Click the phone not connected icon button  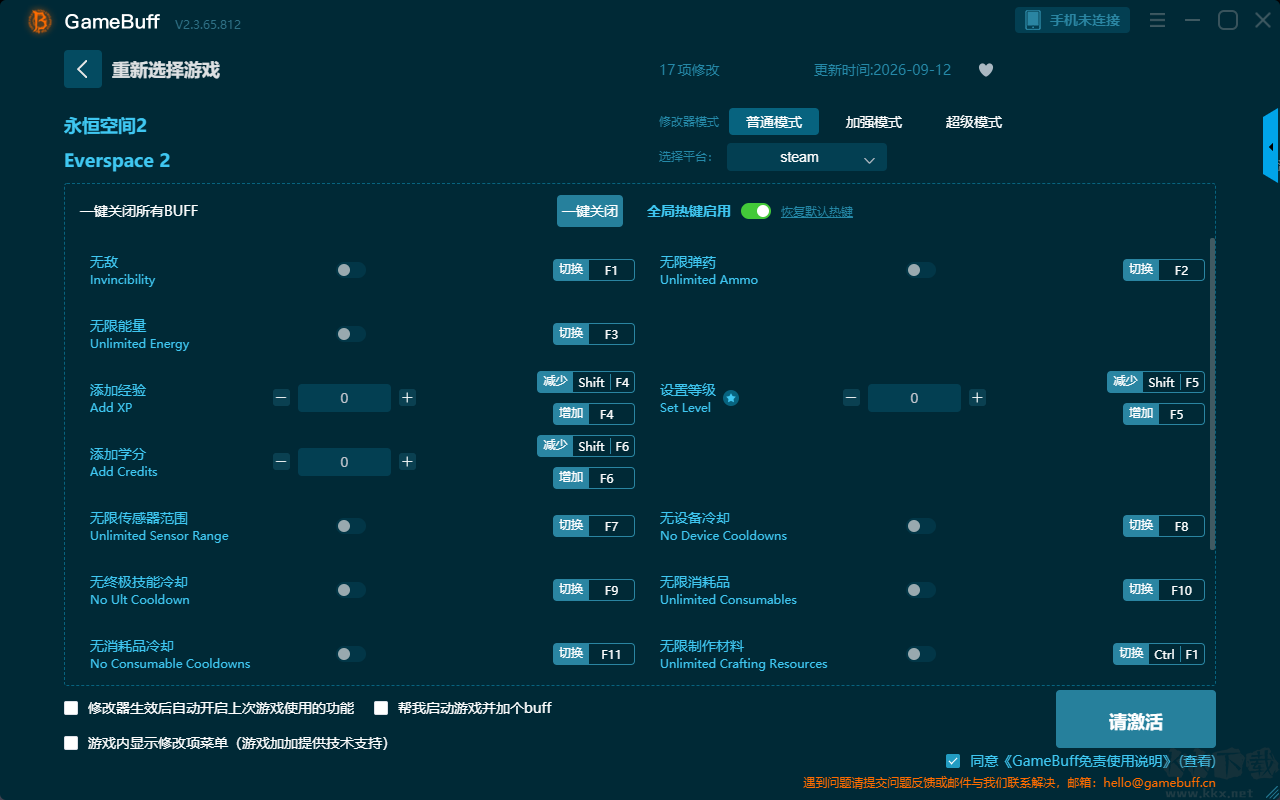pyautogui.click(x=1073, y=20)
